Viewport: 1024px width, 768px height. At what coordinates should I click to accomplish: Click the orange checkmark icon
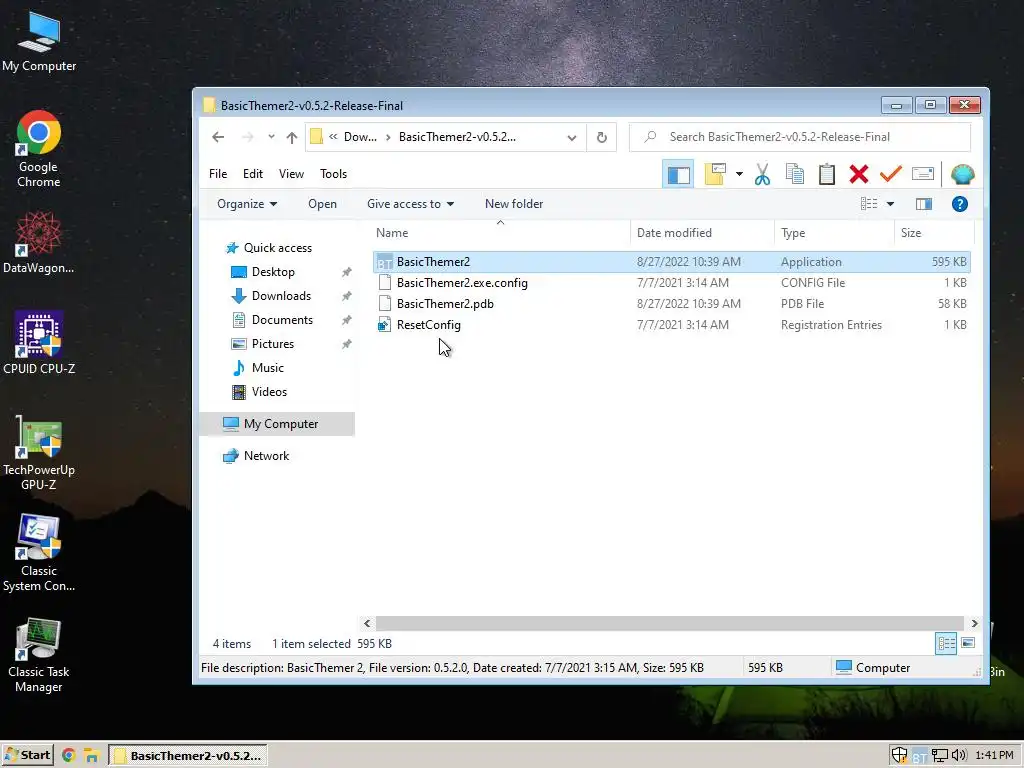point(891,174)
